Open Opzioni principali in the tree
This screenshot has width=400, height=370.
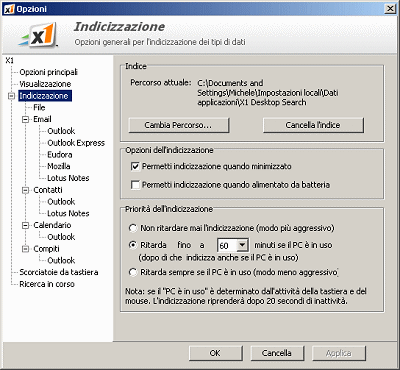[x=48, y=72]
